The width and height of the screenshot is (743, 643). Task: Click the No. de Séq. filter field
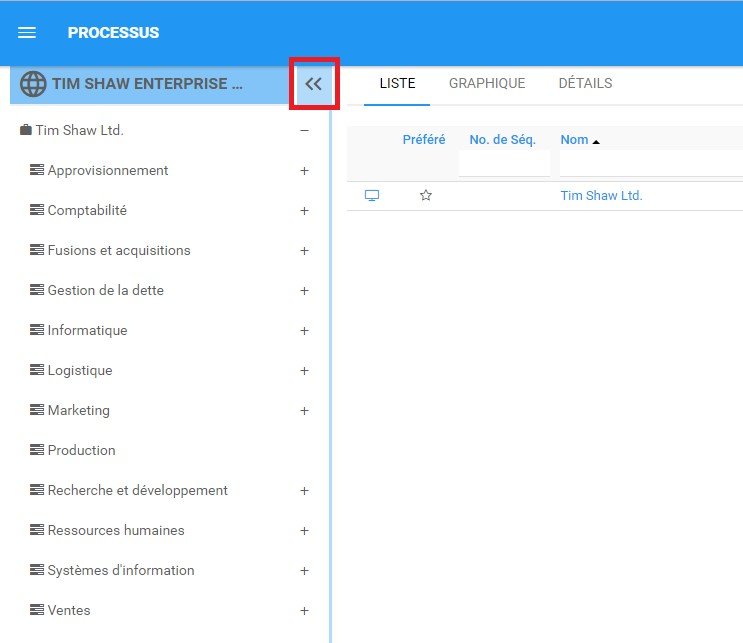tap(504, 163)
